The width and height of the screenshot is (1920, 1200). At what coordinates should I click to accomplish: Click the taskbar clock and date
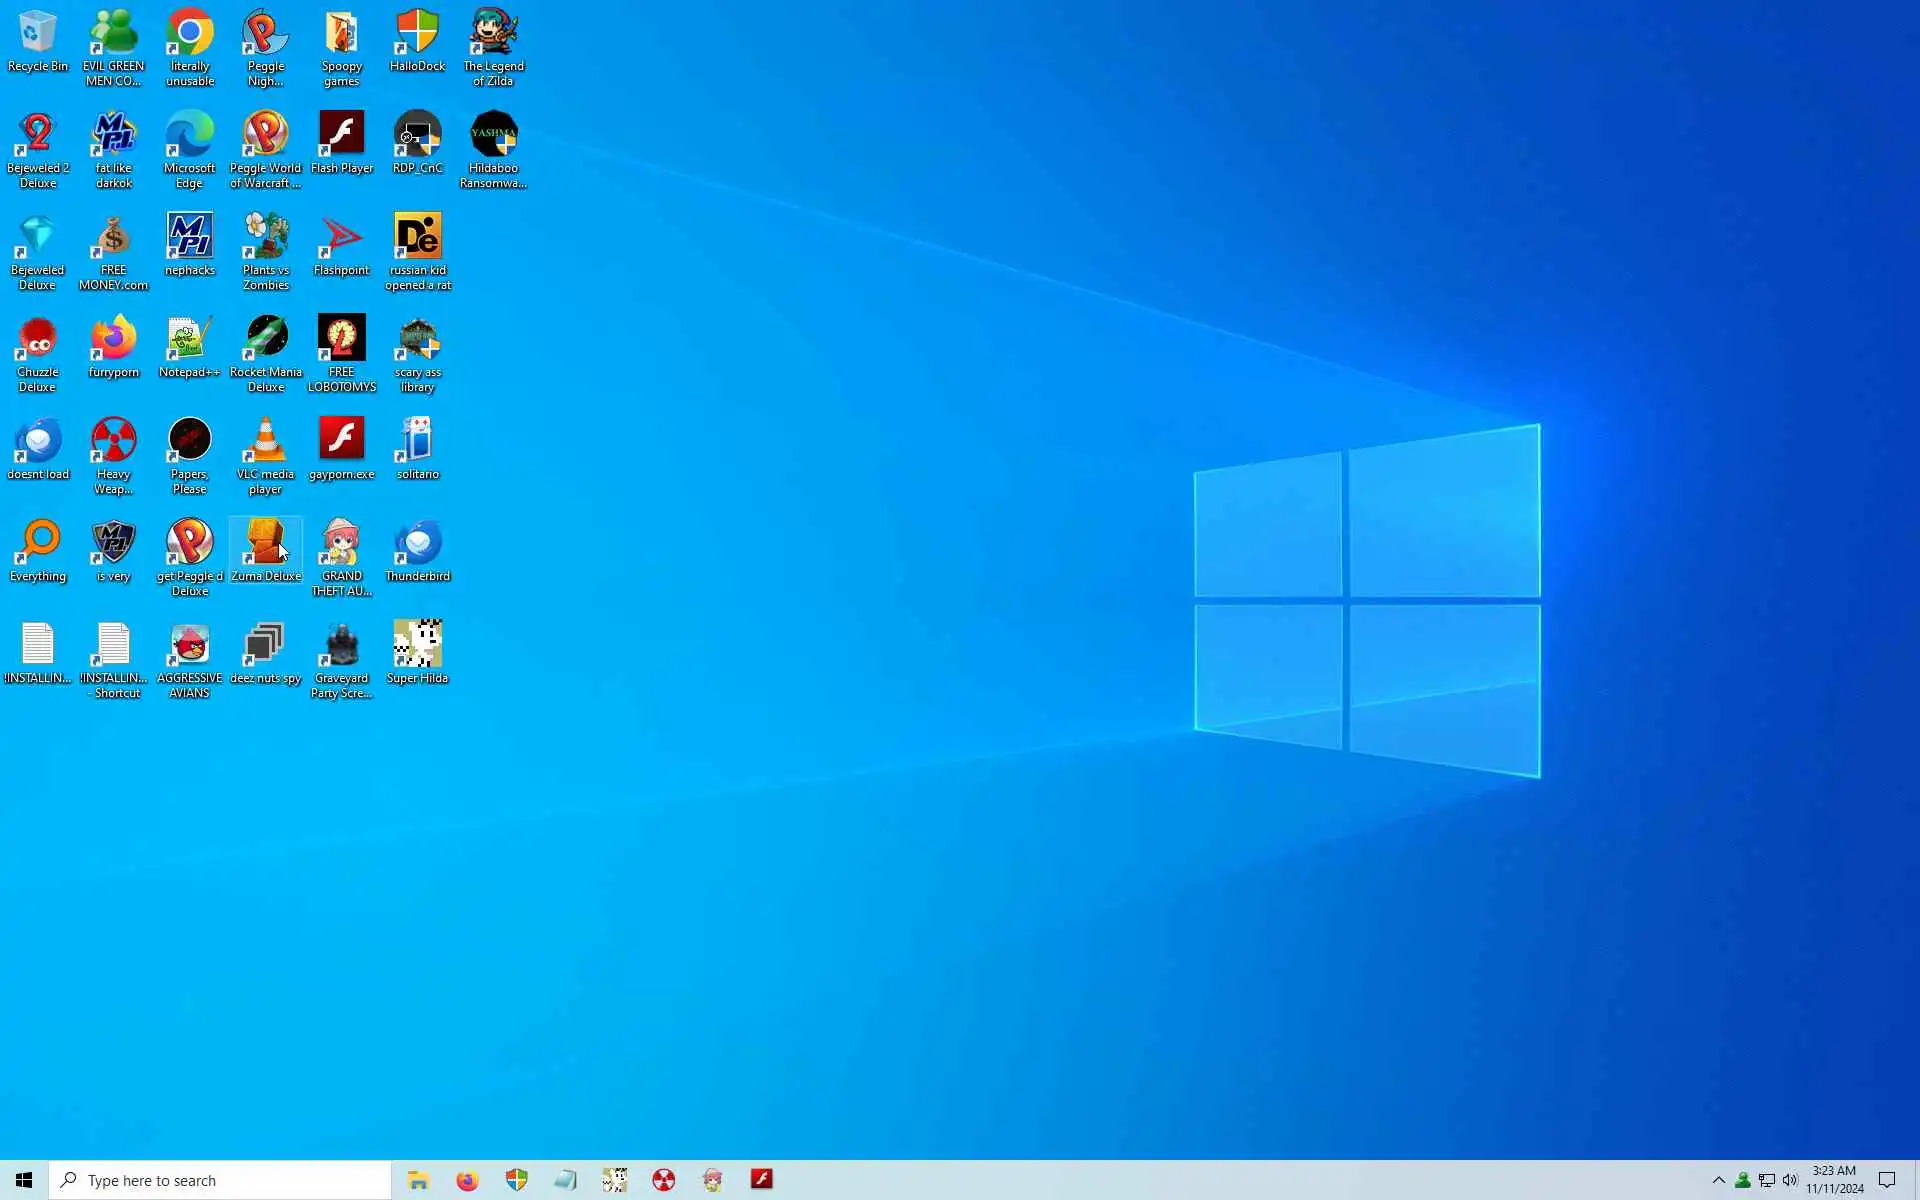click(1834, 1180)
